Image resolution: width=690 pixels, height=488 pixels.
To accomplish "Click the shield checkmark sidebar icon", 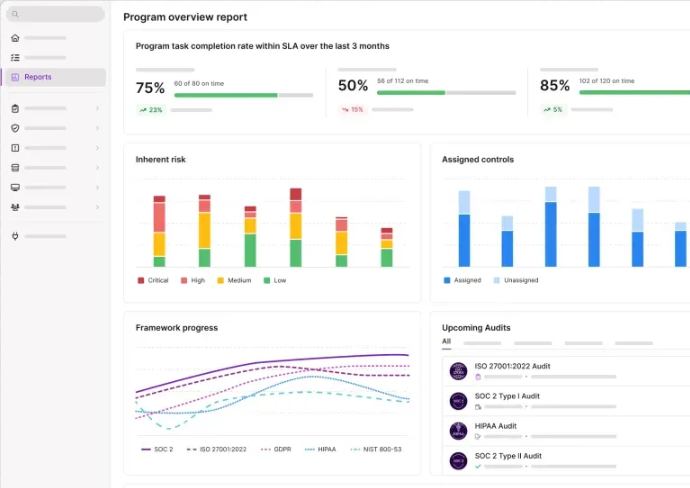I will point(15,128).
